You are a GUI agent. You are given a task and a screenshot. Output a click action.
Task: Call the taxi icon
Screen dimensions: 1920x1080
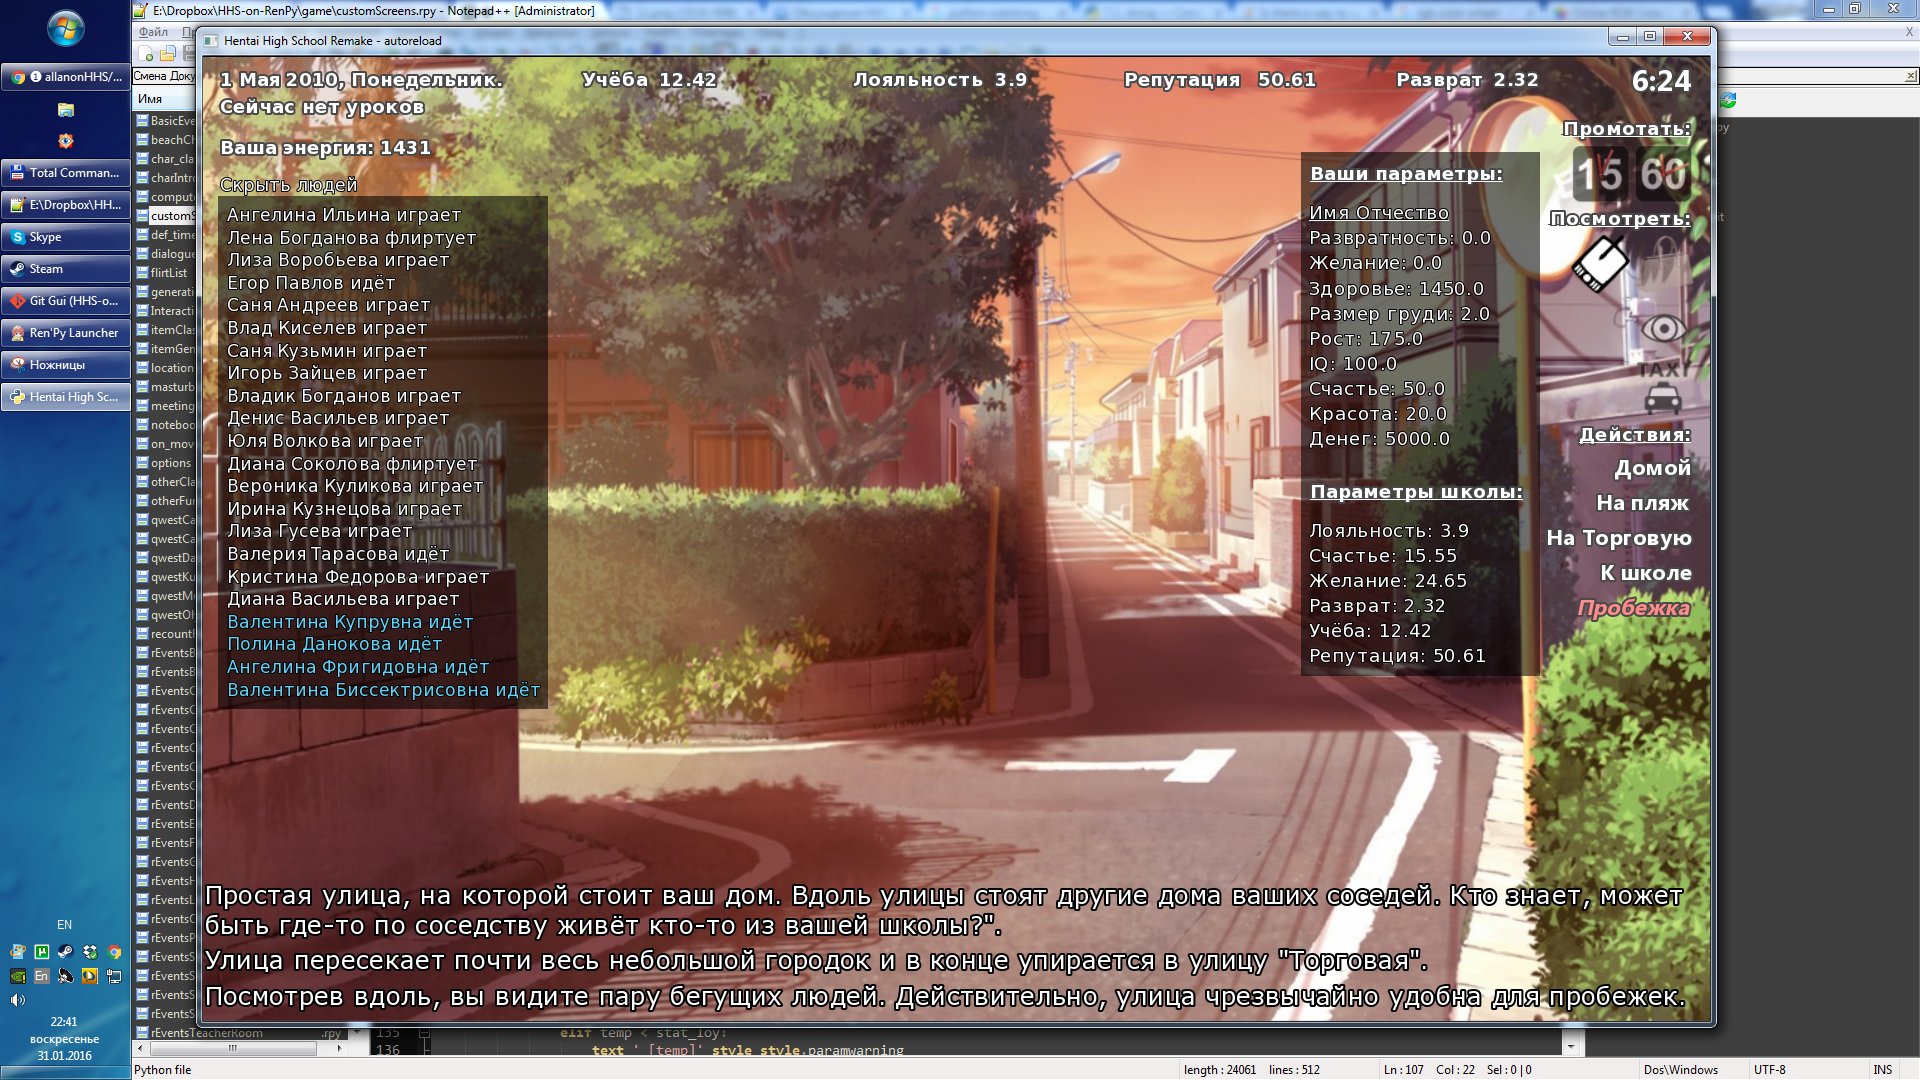tap(1662, 387)
